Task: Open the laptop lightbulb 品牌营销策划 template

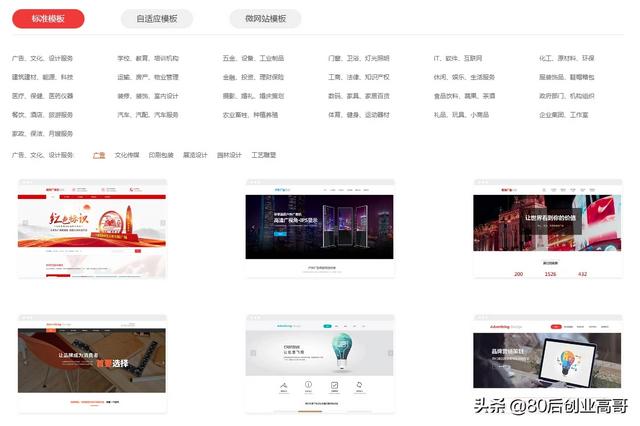Action: point(548,362)
